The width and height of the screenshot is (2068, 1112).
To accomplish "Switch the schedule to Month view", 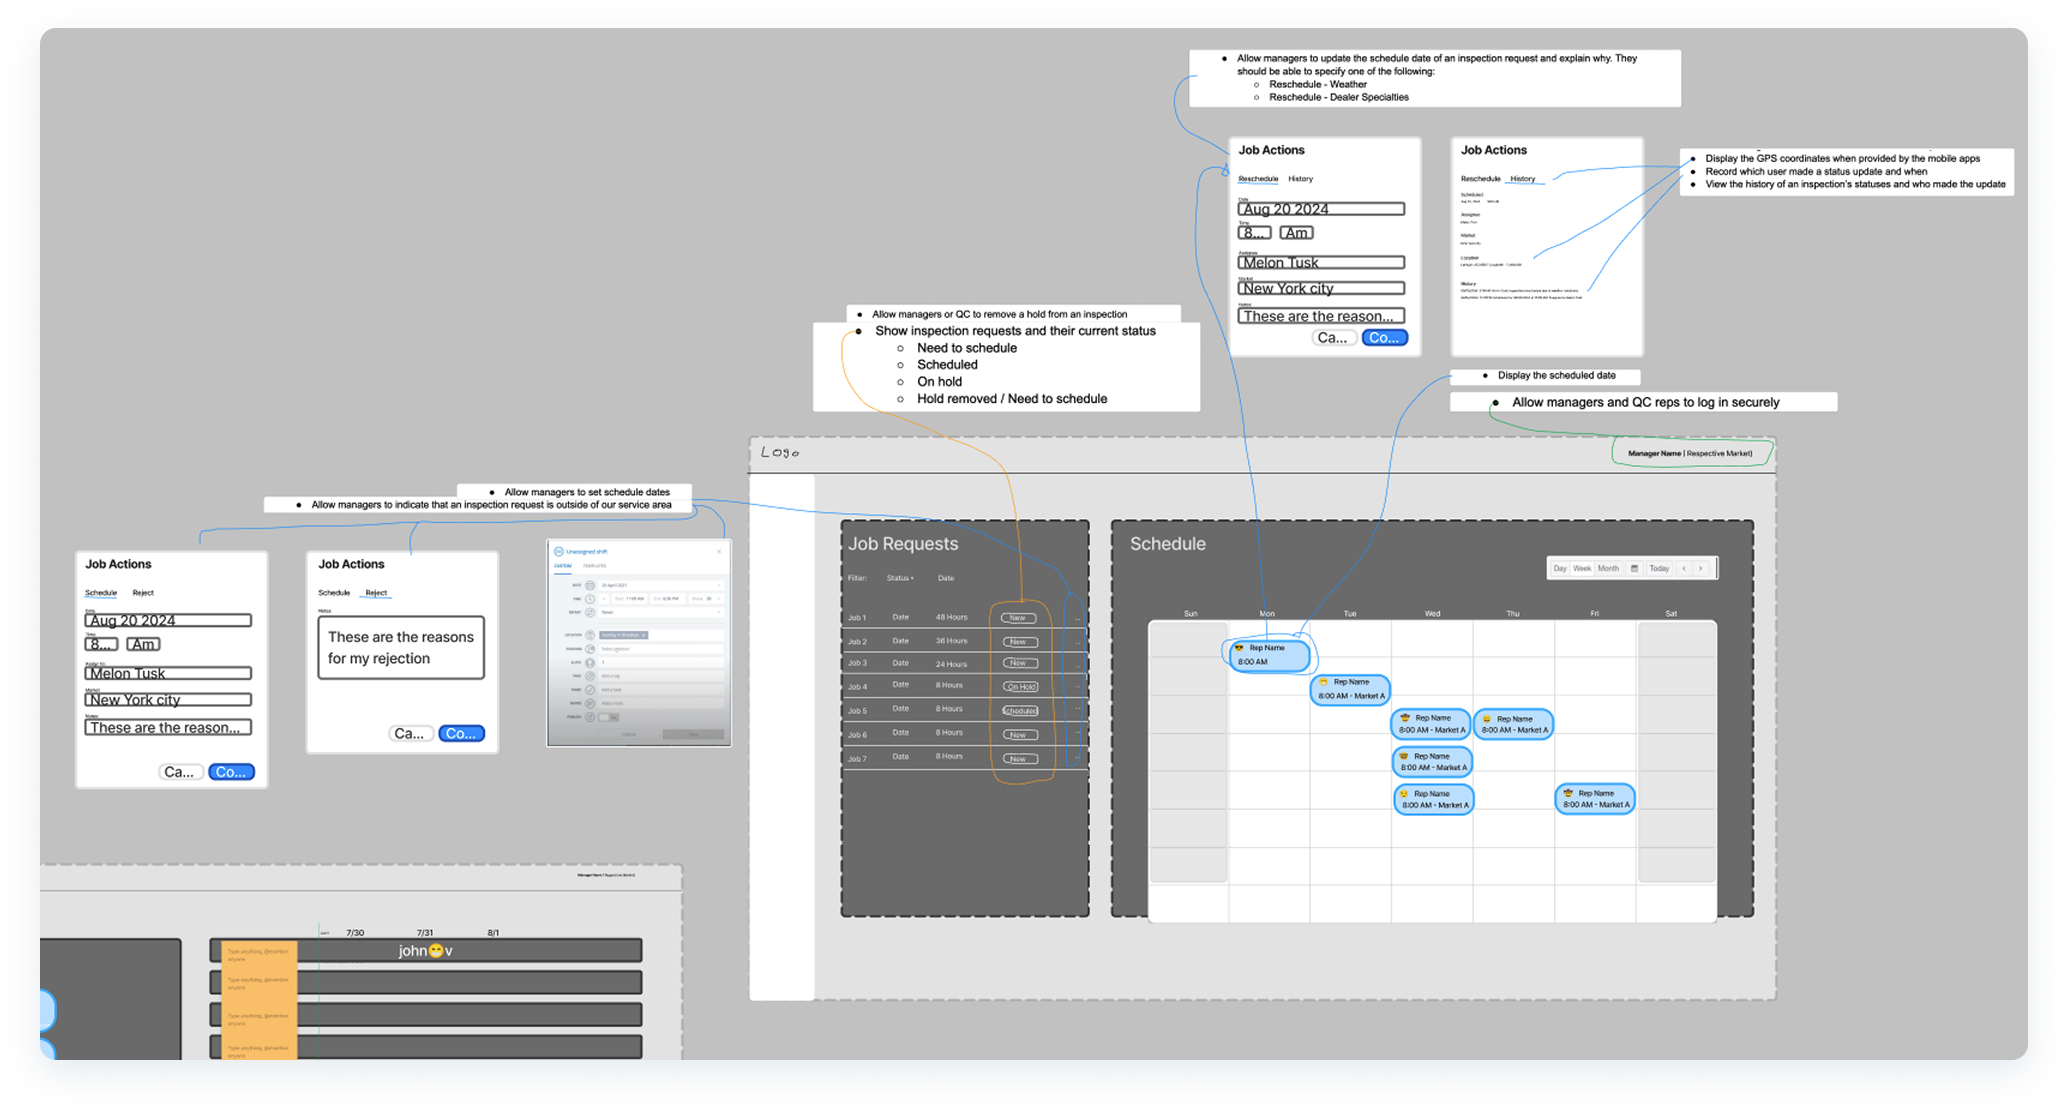I will point(1608,568).
